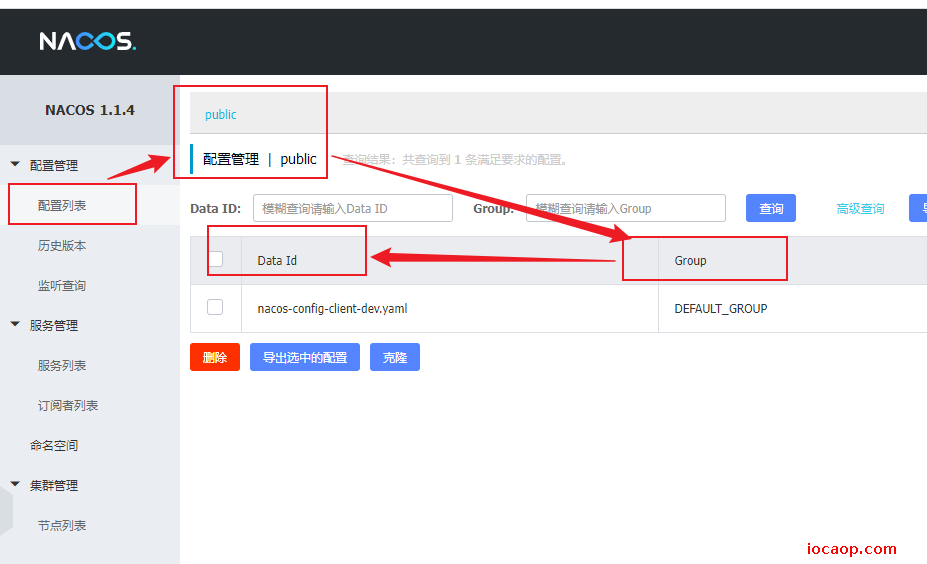
Task: Open 命名空间 in the sidebar
Action: click(54, 445)
